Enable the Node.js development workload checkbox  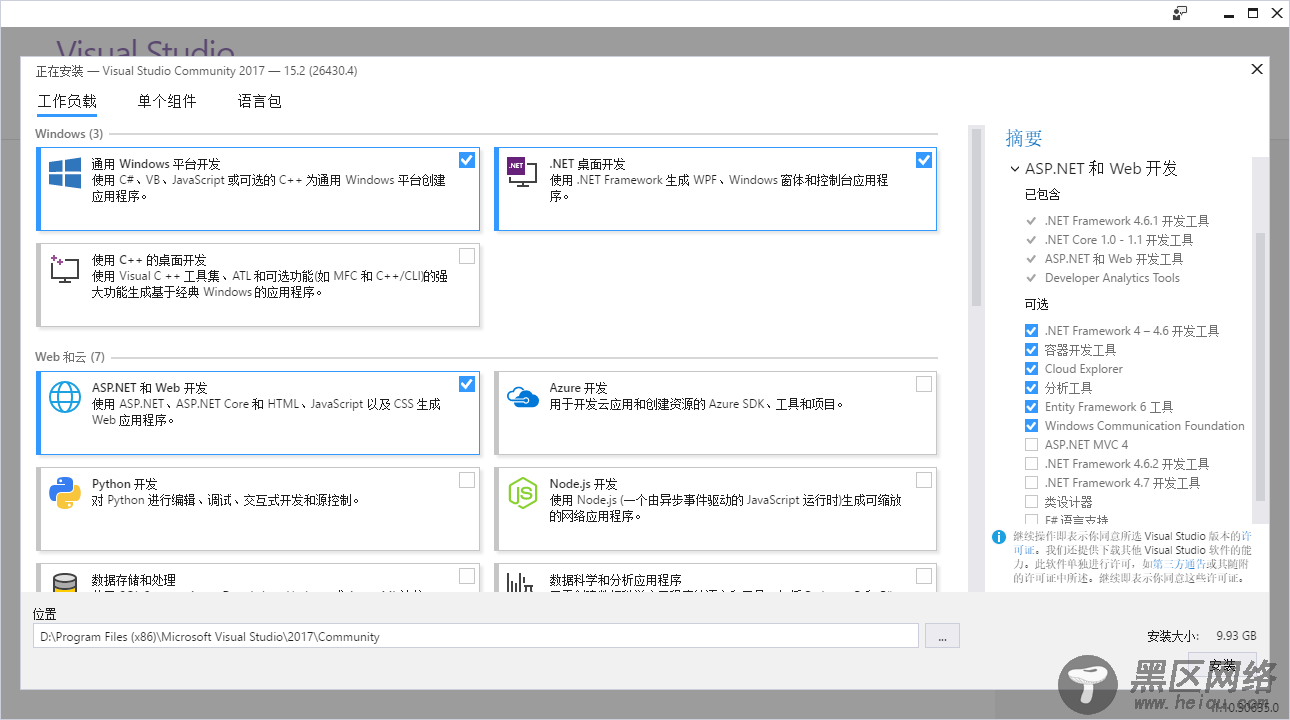point(924,480)
